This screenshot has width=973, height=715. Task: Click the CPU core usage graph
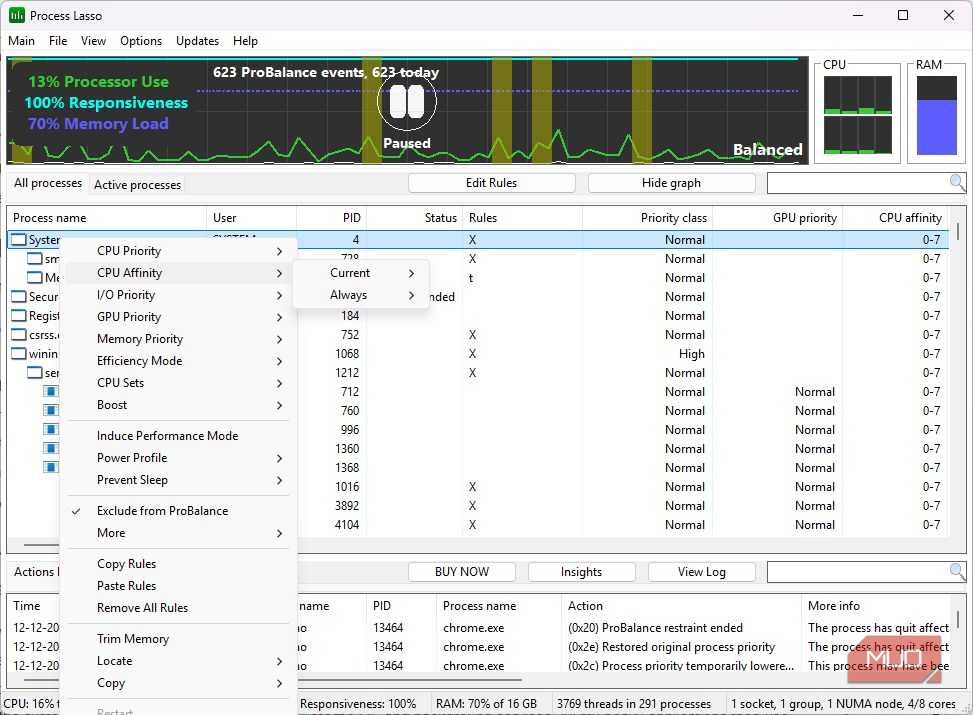click(858, 115)
